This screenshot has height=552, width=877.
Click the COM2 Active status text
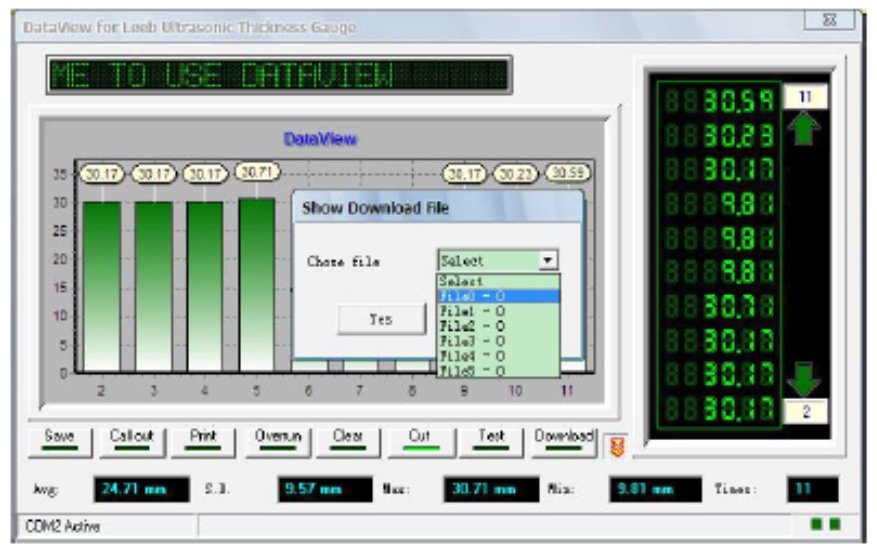(63, 526)
